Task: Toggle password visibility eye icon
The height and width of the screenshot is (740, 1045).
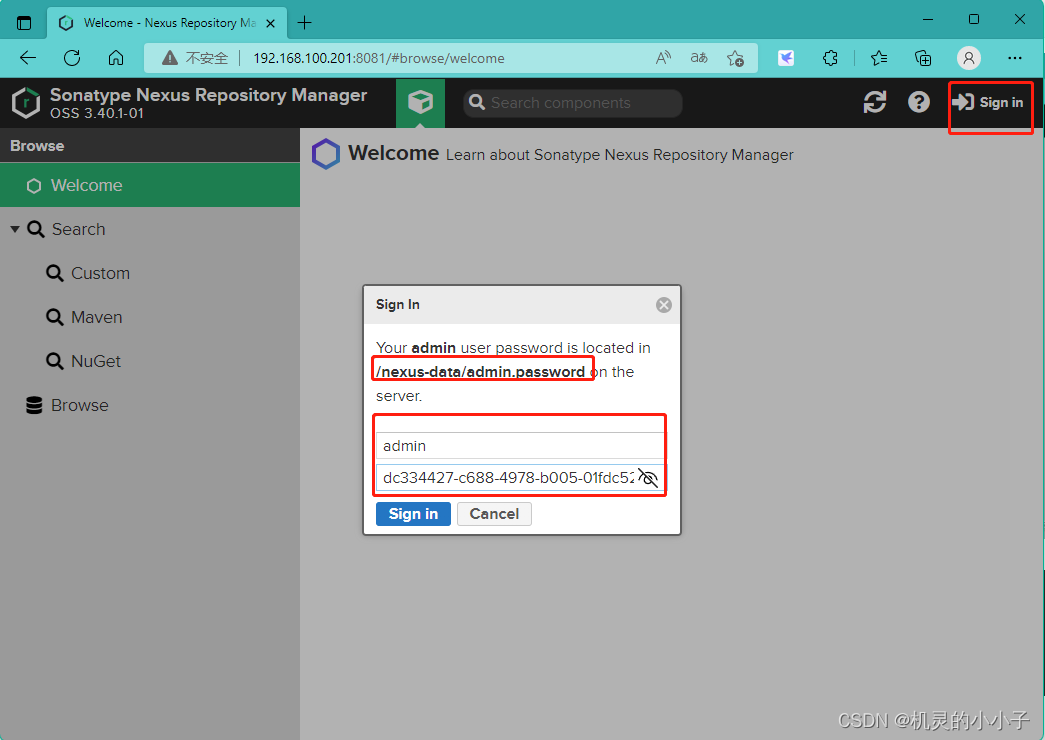Action: (648, 478)
